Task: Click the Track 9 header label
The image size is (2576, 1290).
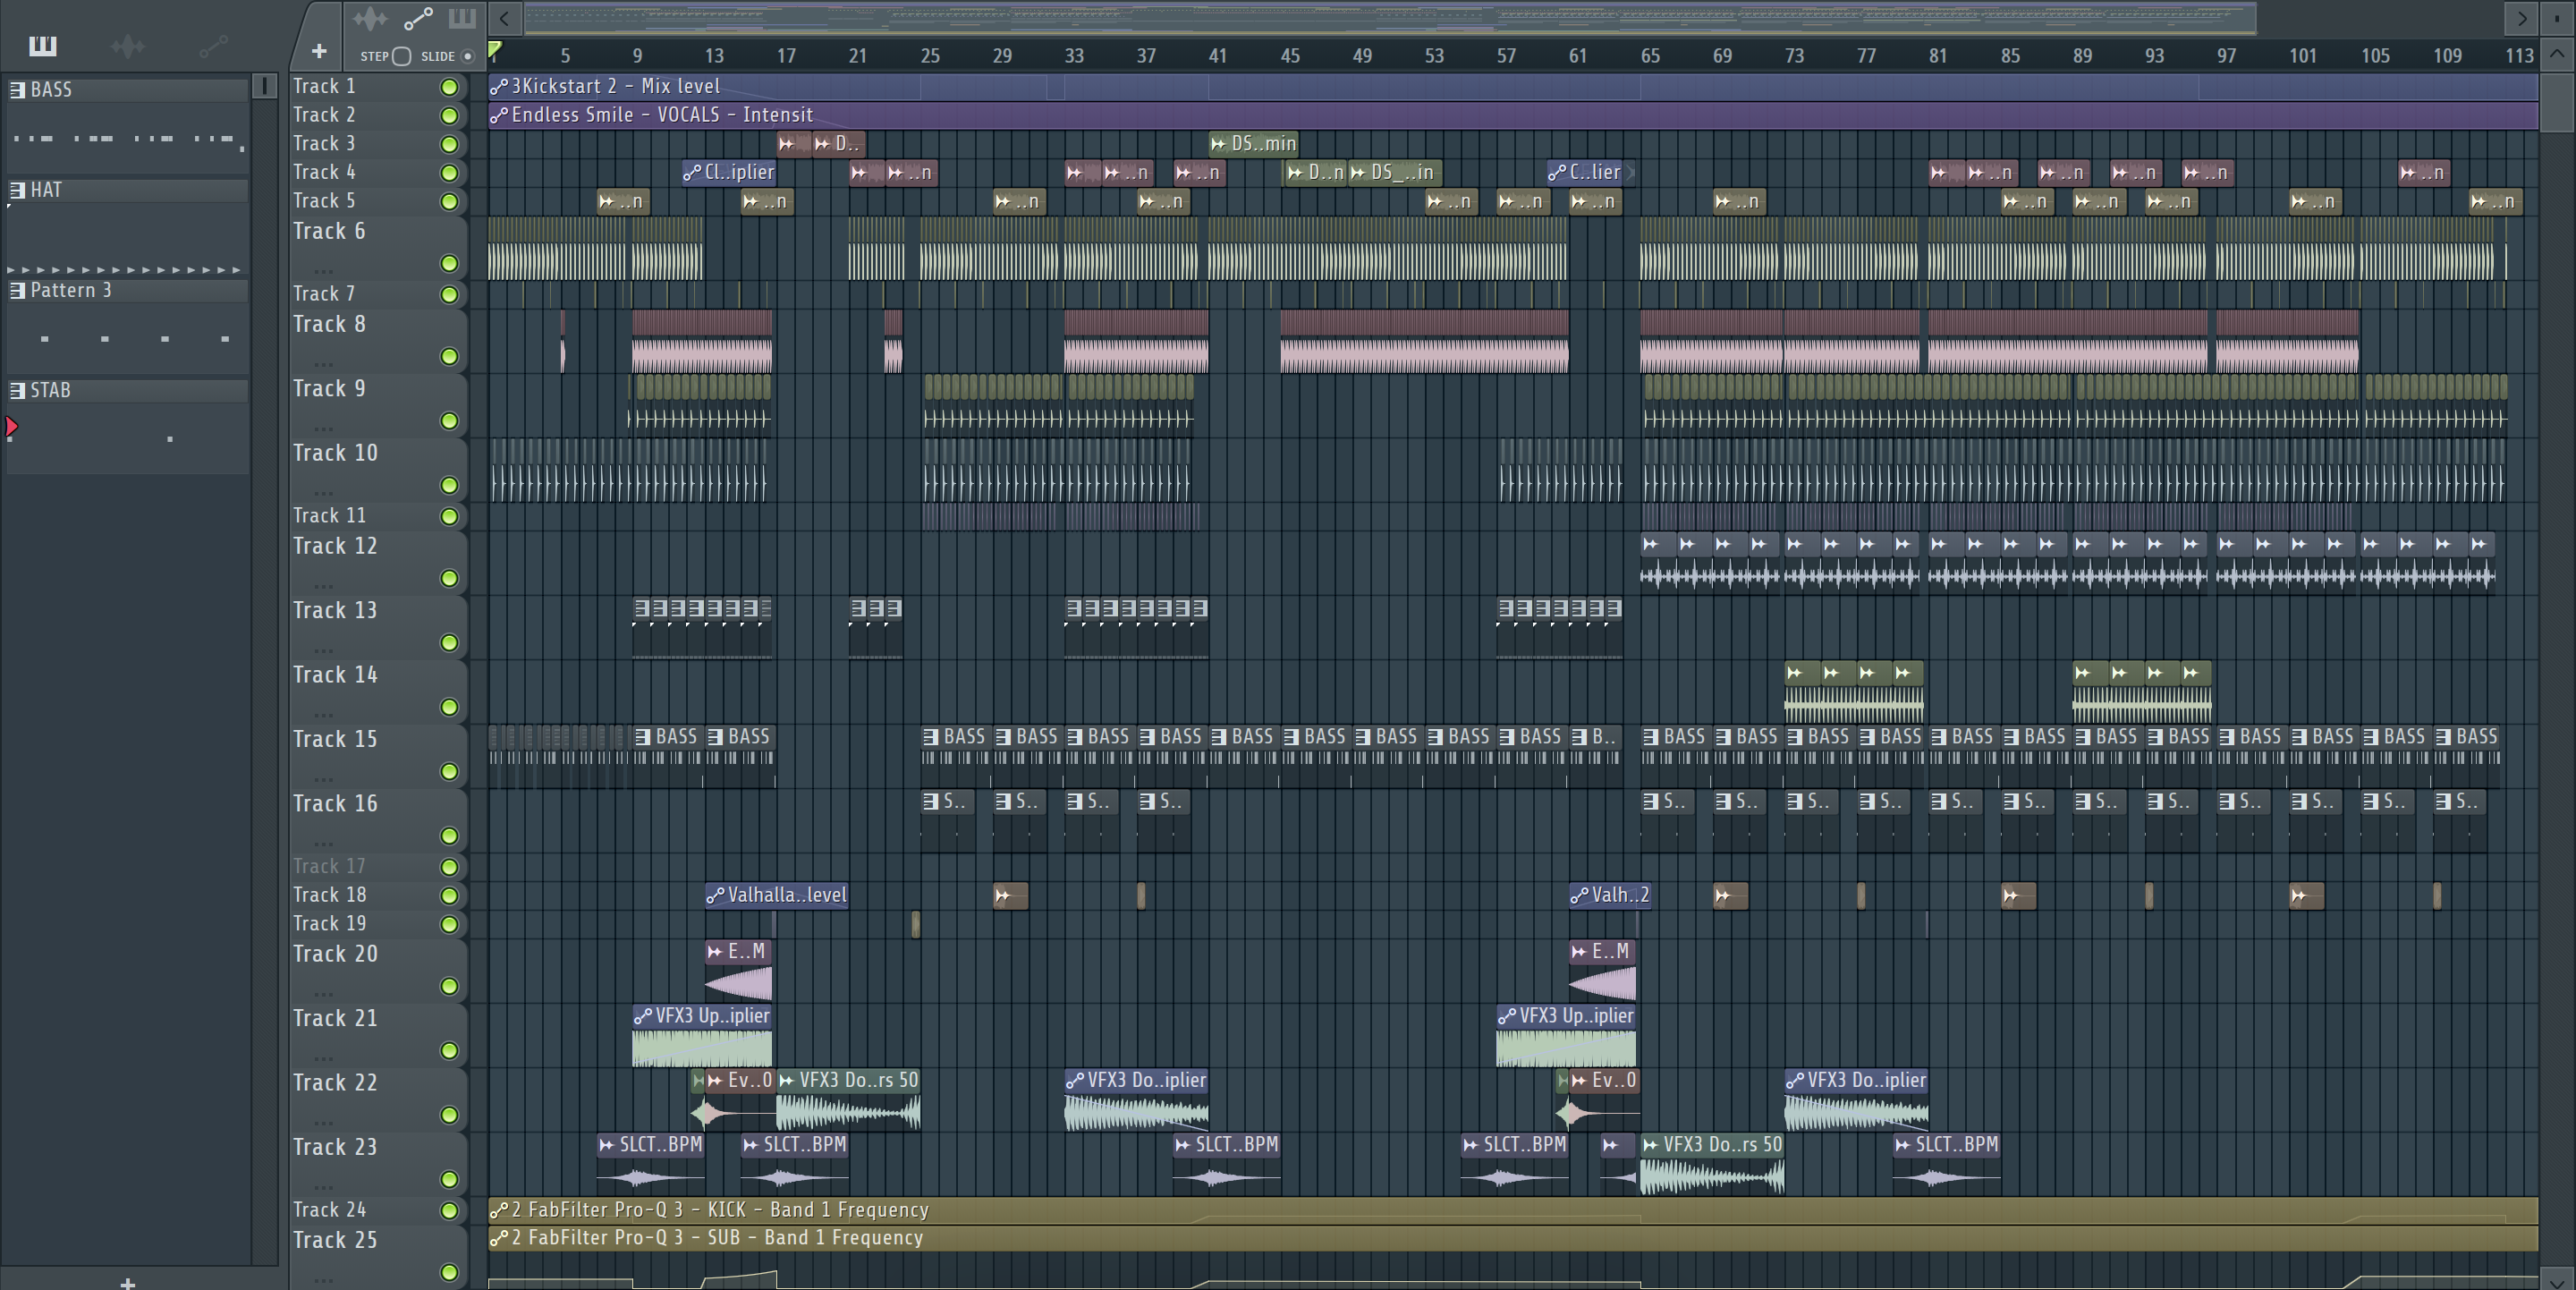Action: tap(329, 388)
